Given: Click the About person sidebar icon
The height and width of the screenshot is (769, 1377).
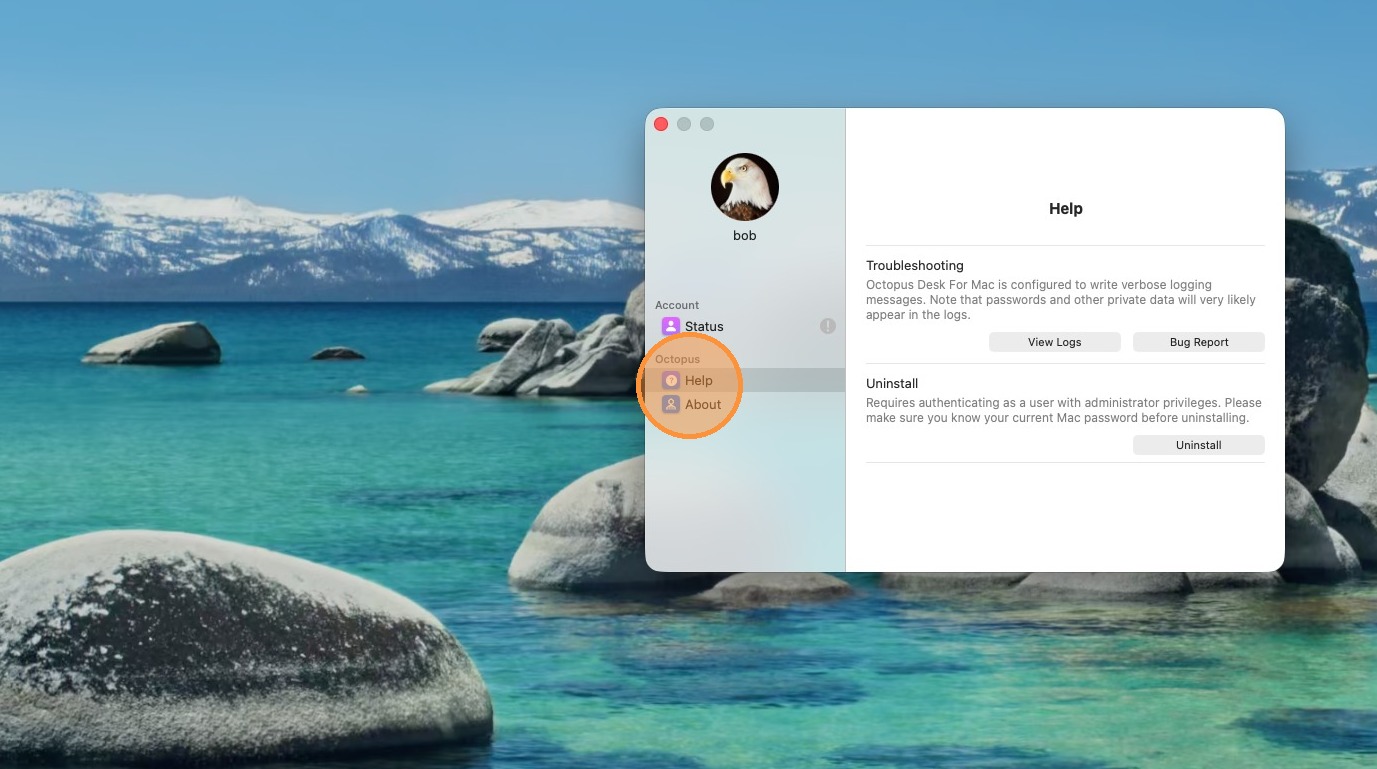Looking at the screenshot, I should click(671, 404).
